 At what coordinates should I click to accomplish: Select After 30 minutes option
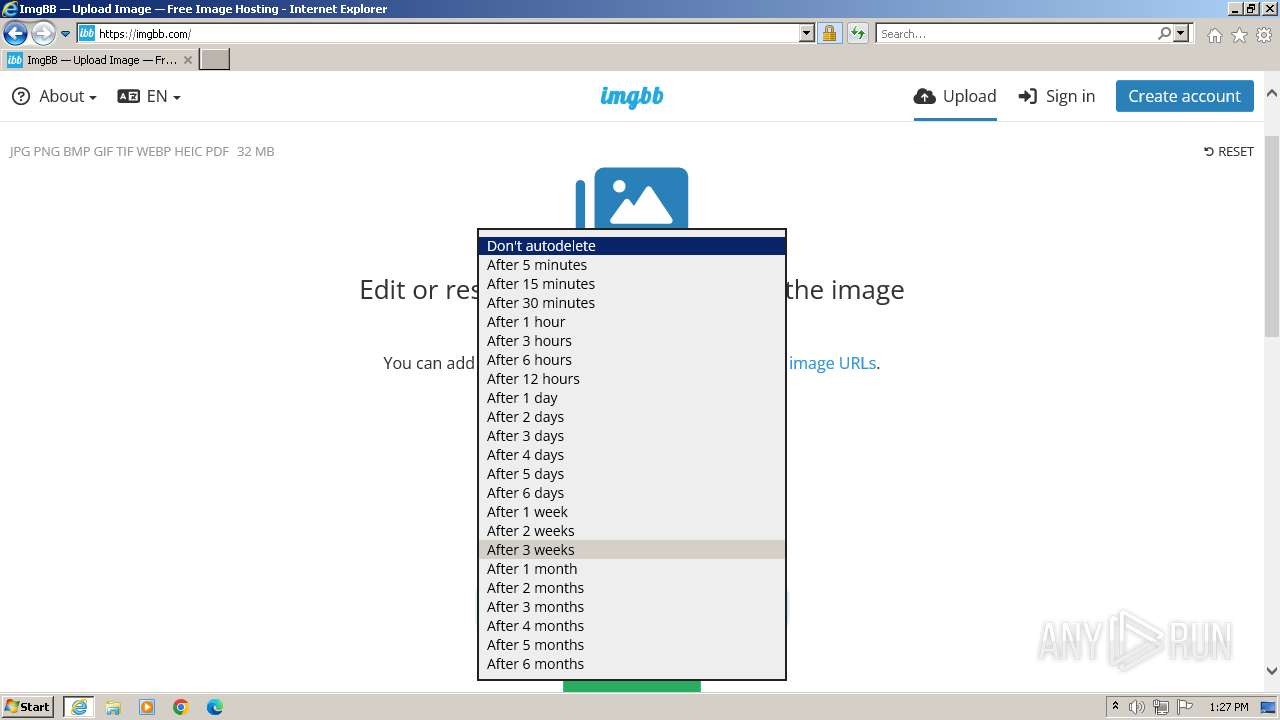pyautogui.click(x=632, y=303)
